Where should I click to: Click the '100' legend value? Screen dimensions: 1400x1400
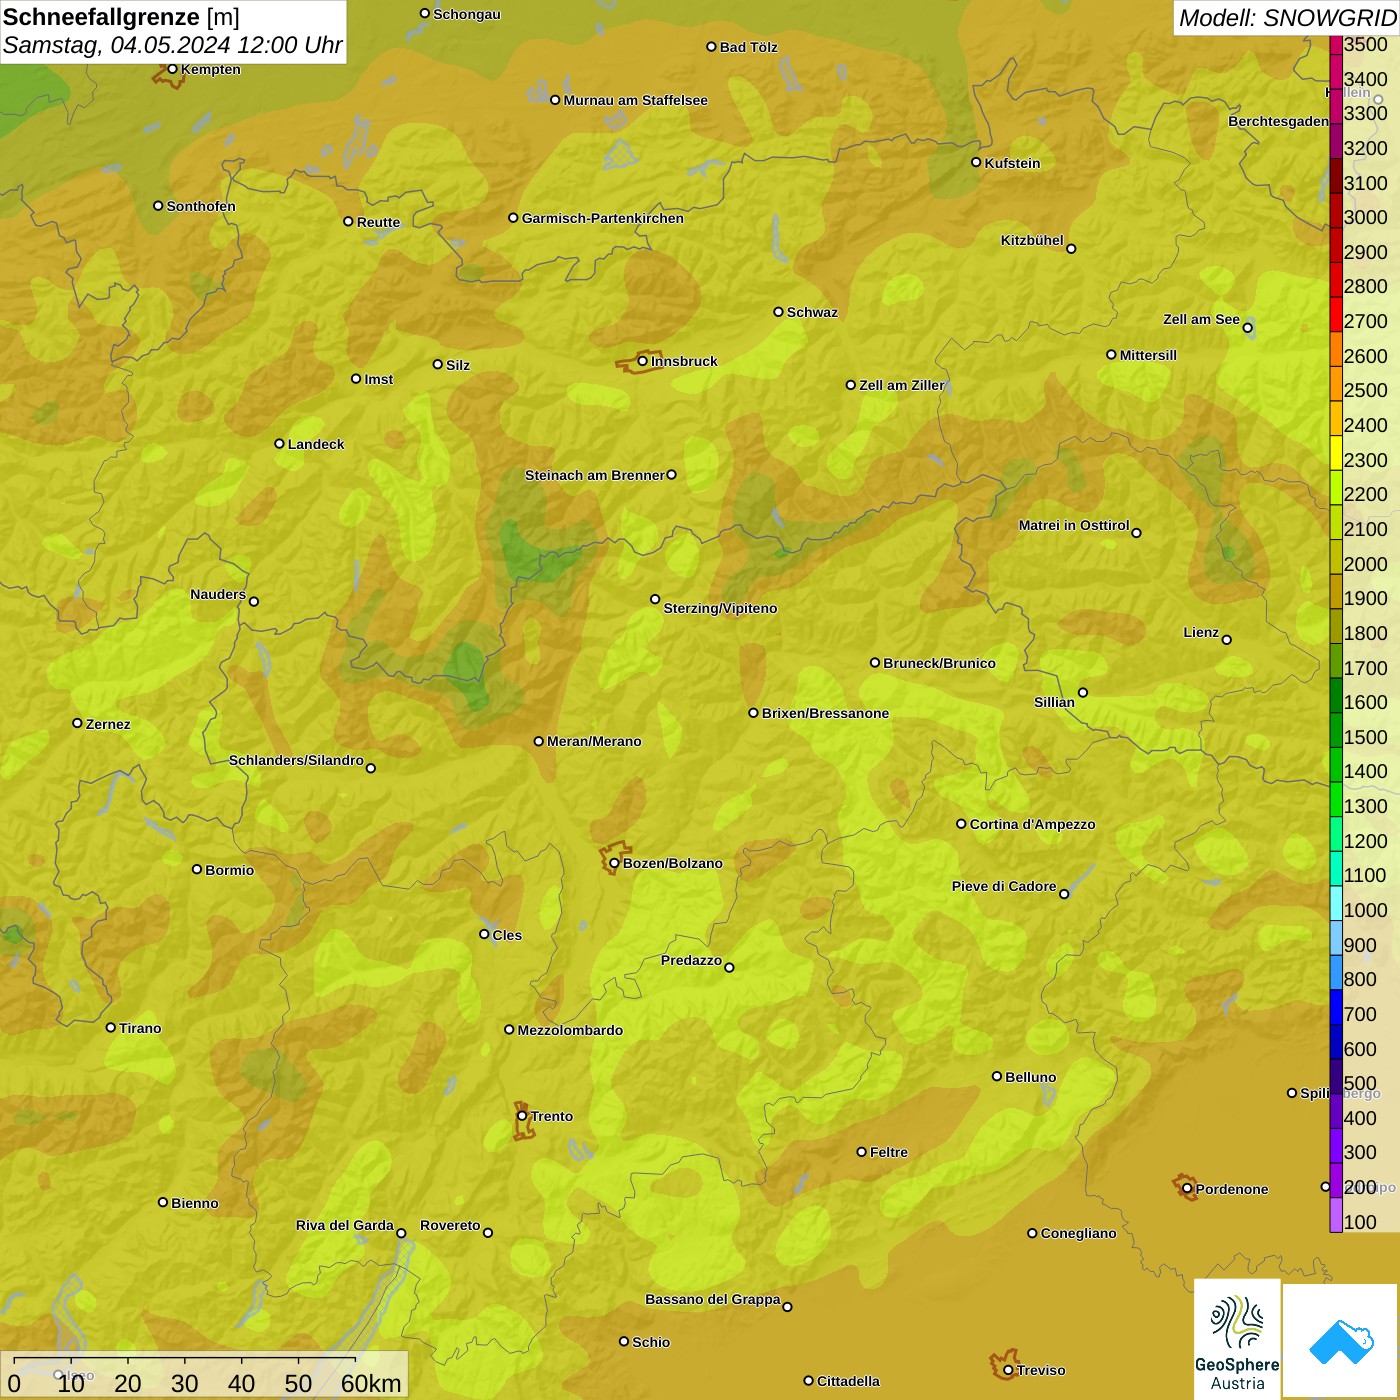tap(1360, 1222)
